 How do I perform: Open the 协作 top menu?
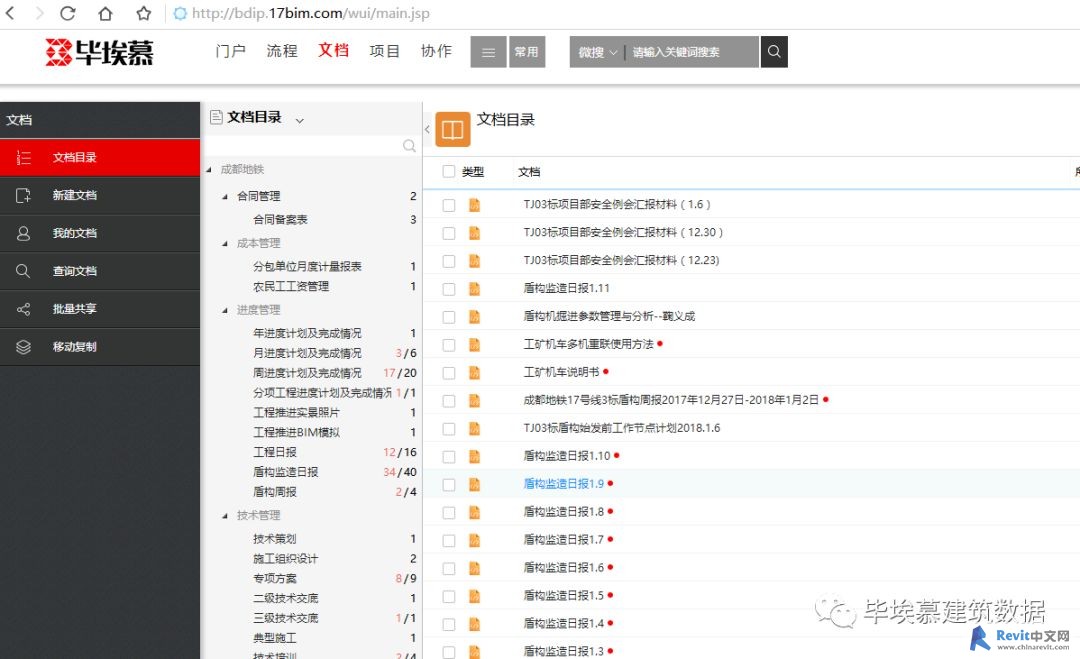437,51
